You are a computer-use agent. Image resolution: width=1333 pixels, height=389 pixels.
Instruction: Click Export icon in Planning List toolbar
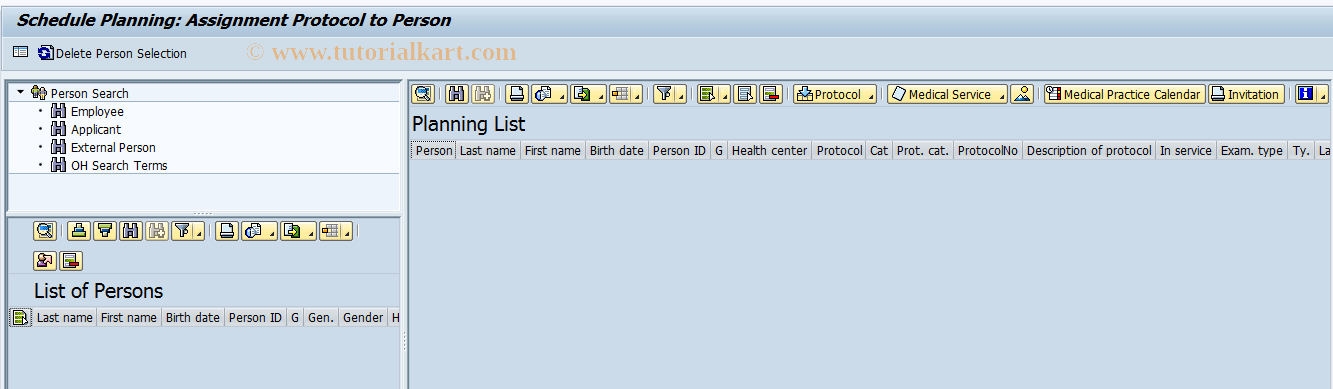(x=581, y=94)
